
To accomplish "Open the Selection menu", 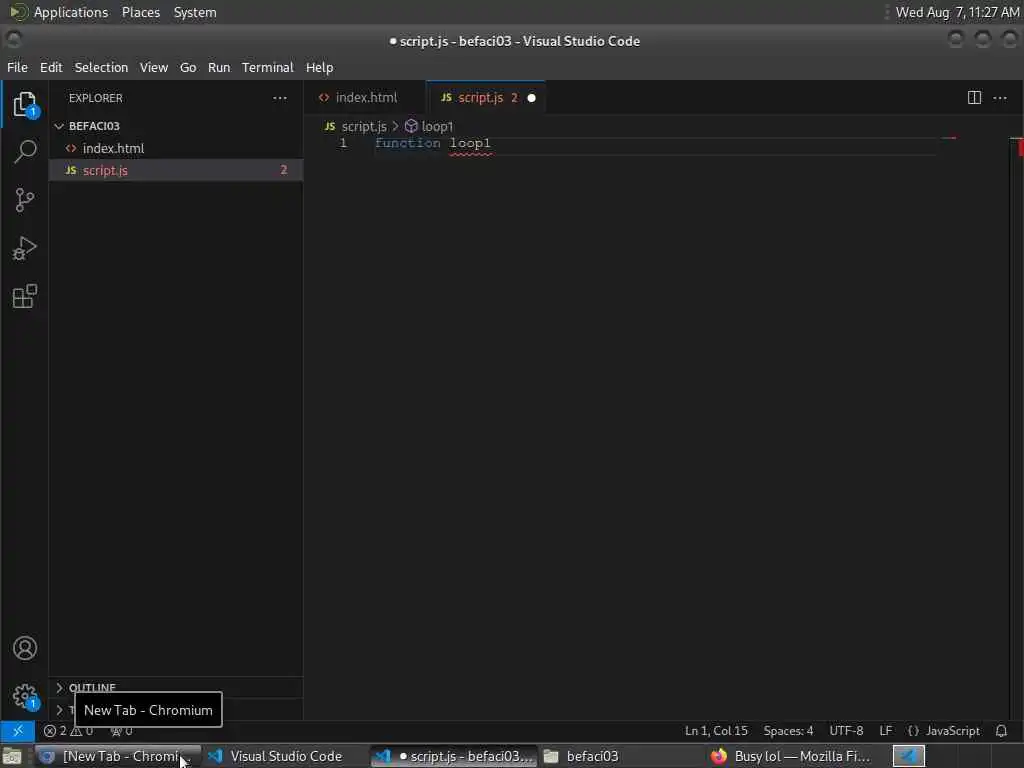I will point(101,67).
